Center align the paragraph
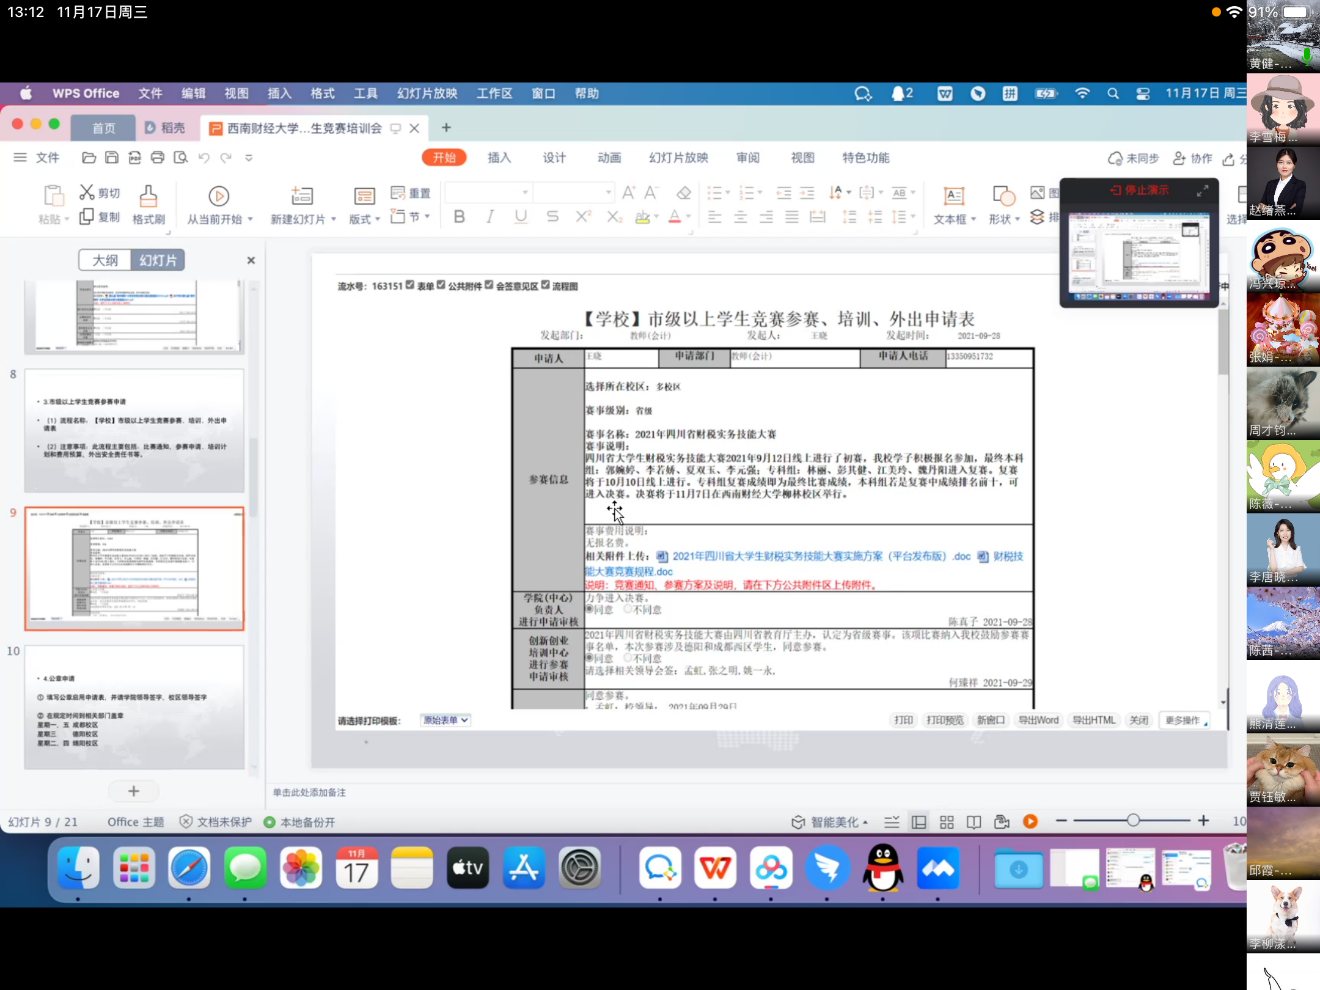Screen dimensions: 1320x990 [740, 217]
